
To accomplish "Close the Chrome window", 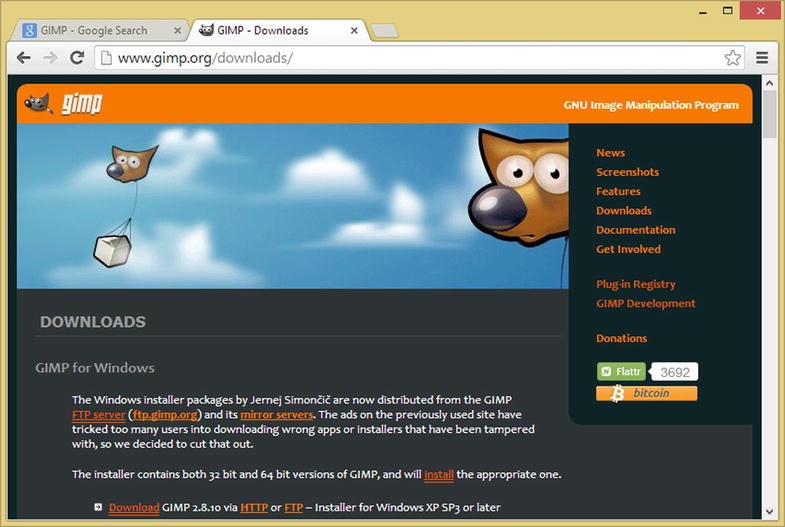I will (760, 11).
